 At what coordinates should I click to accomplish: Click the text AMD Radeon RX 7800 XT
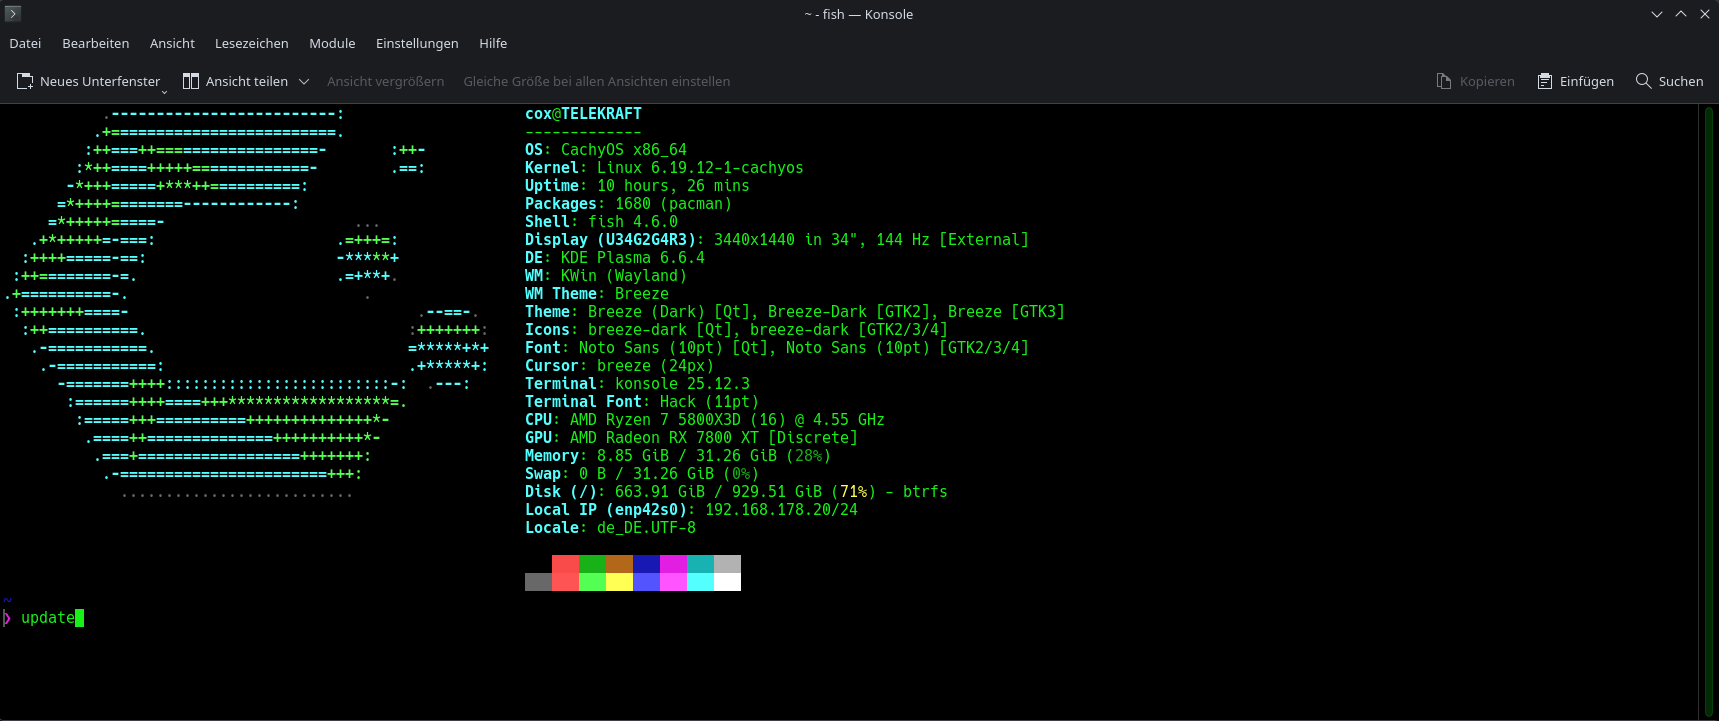tap(664, 438)
